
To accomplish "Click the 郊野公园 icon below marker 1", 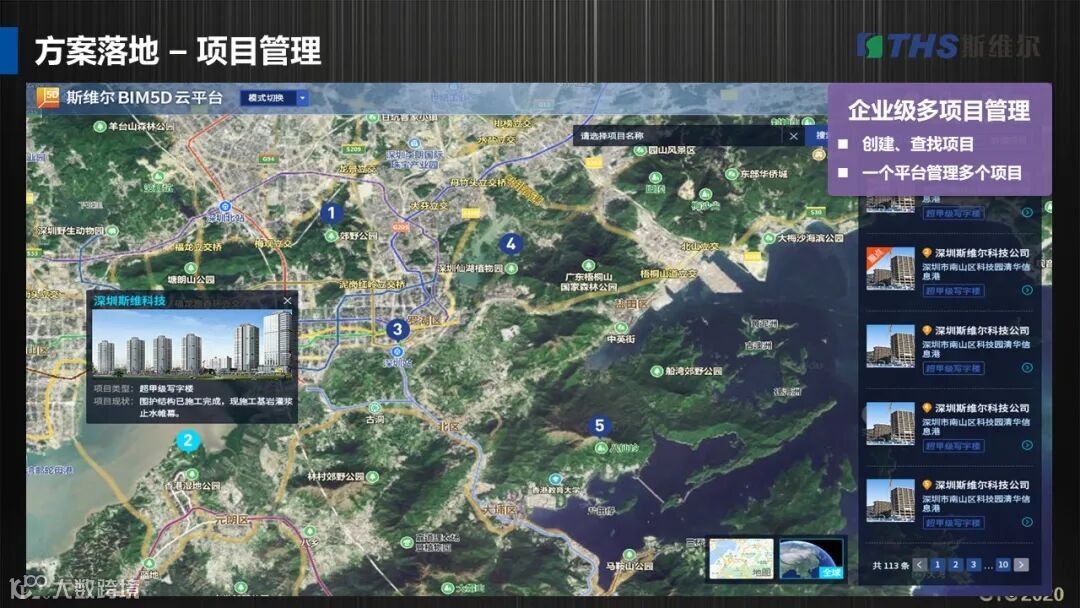I will tap(331, 235).
